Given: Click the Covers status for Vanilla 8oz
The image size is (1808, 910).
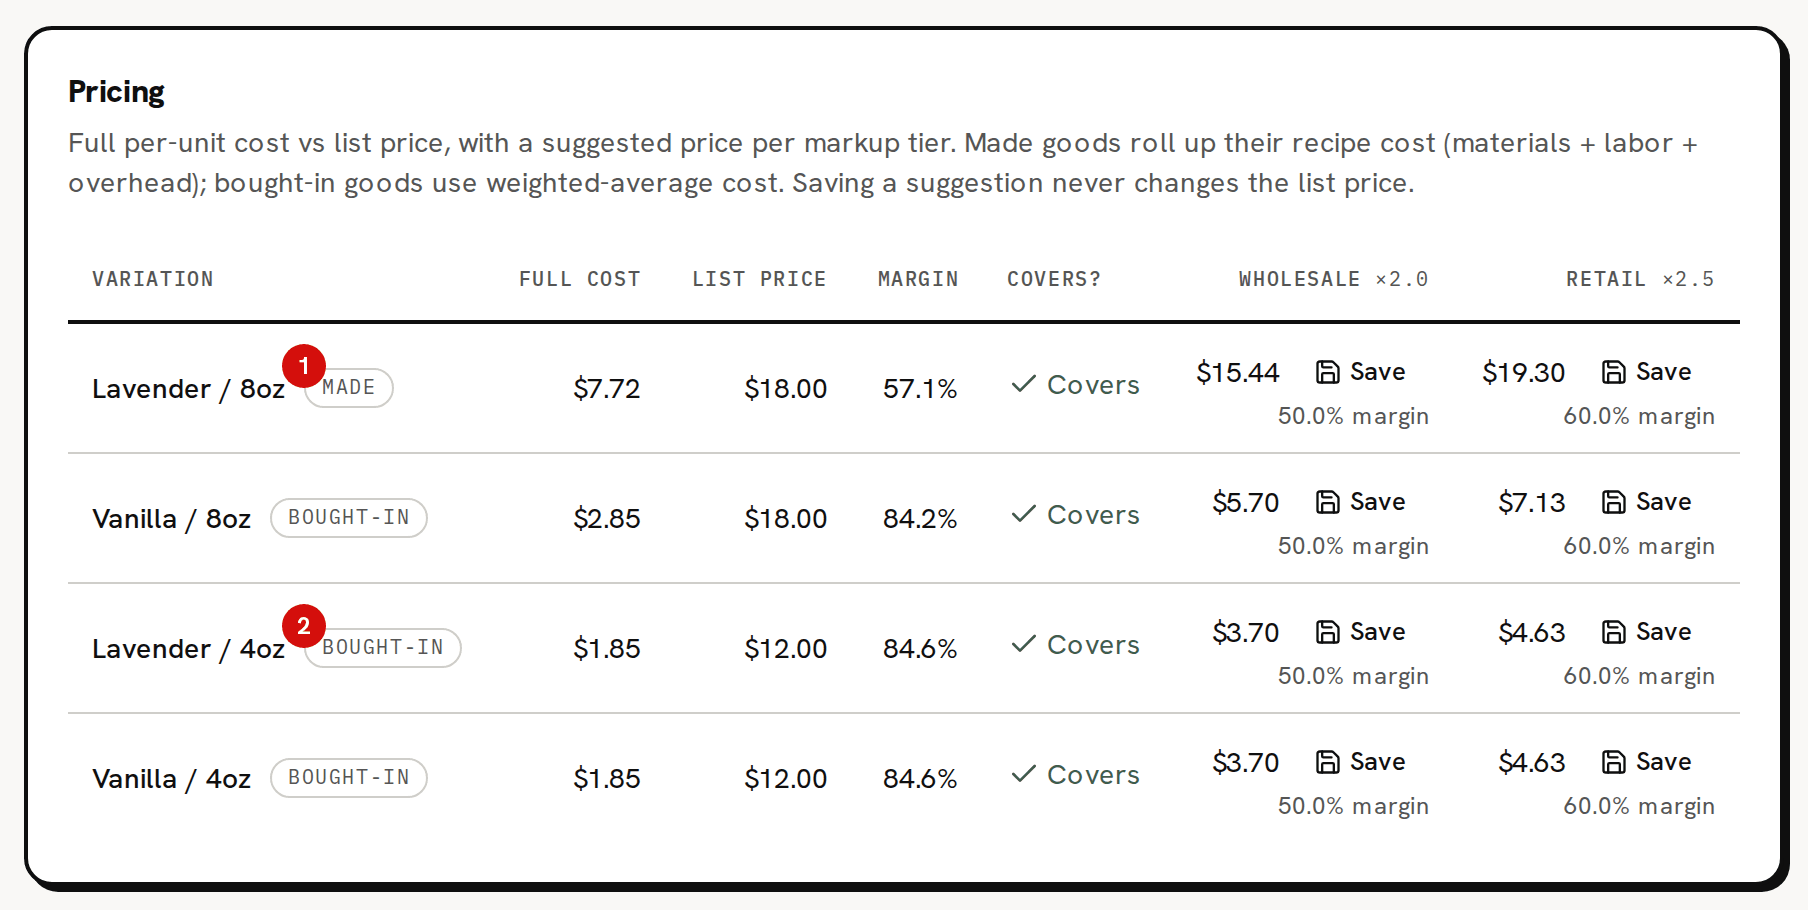Looking at the screenshot, I should pyautogui.click(x=1075, y=515).
